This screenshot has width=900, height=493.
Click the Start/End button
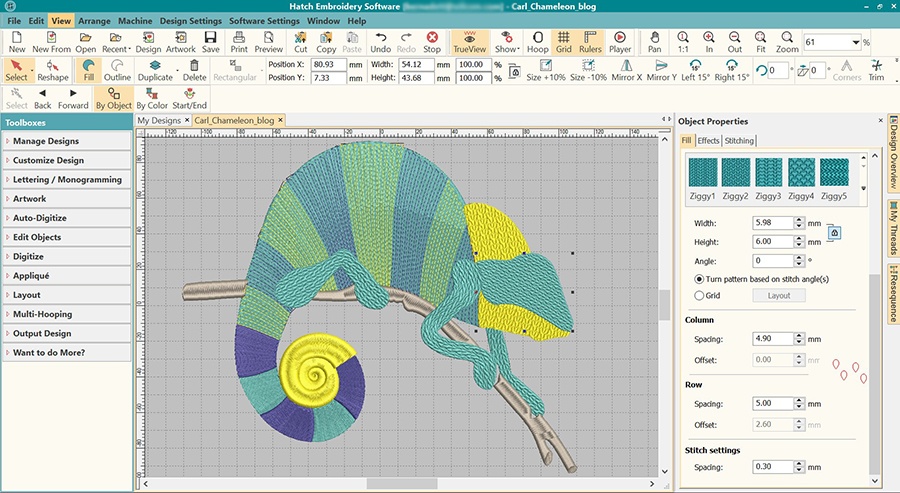(190, 98)
